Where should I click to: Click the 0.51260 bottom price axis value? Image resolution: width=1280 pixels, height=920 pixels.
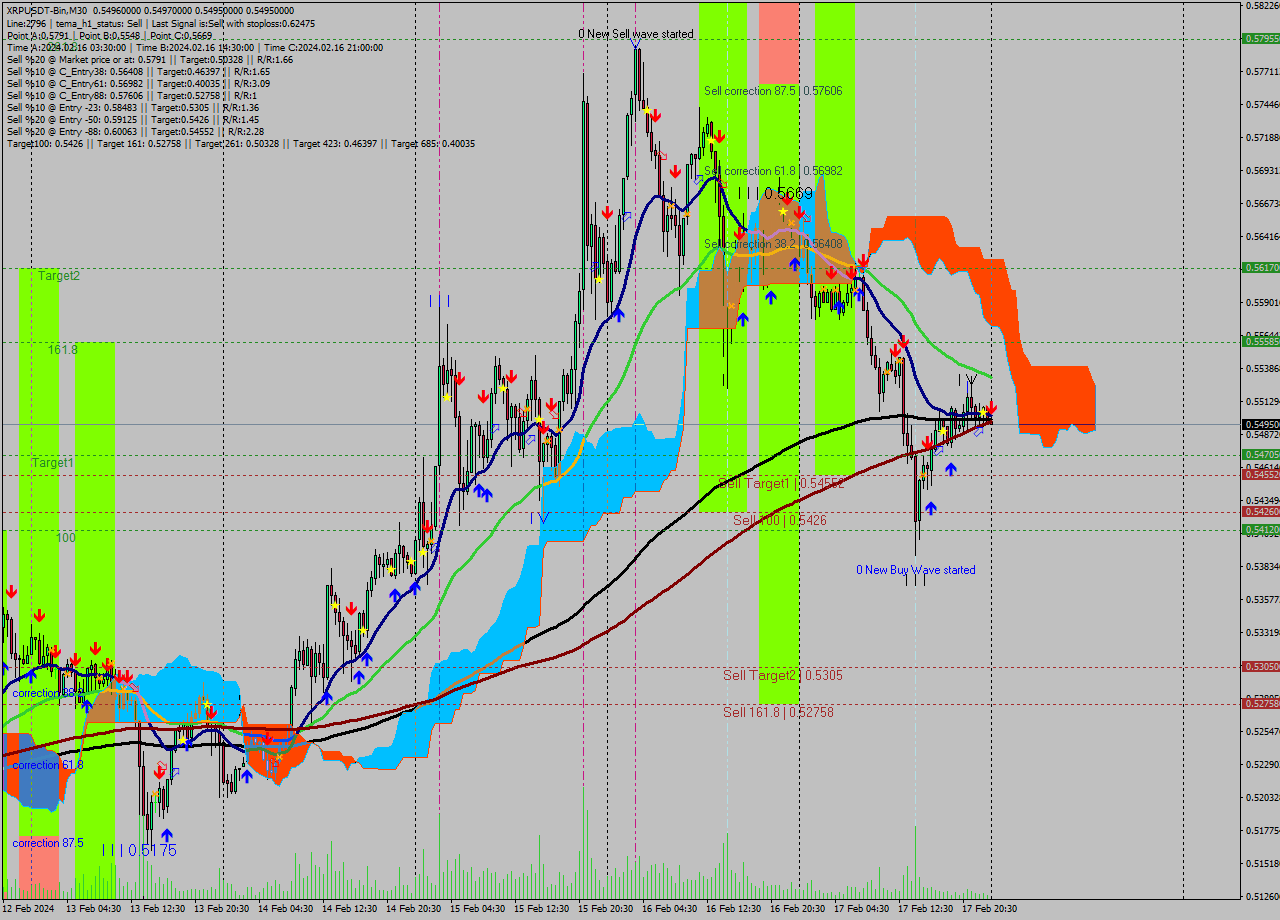click(x=1263, y=896)
